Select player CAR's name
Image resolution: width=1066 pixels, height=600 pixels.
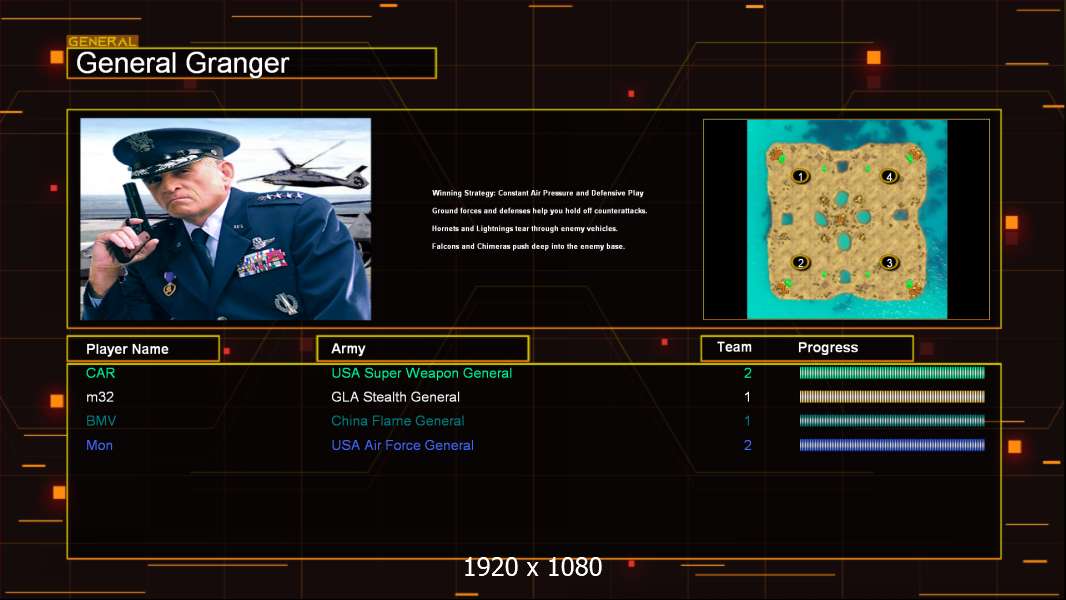(x=101, y=373)
